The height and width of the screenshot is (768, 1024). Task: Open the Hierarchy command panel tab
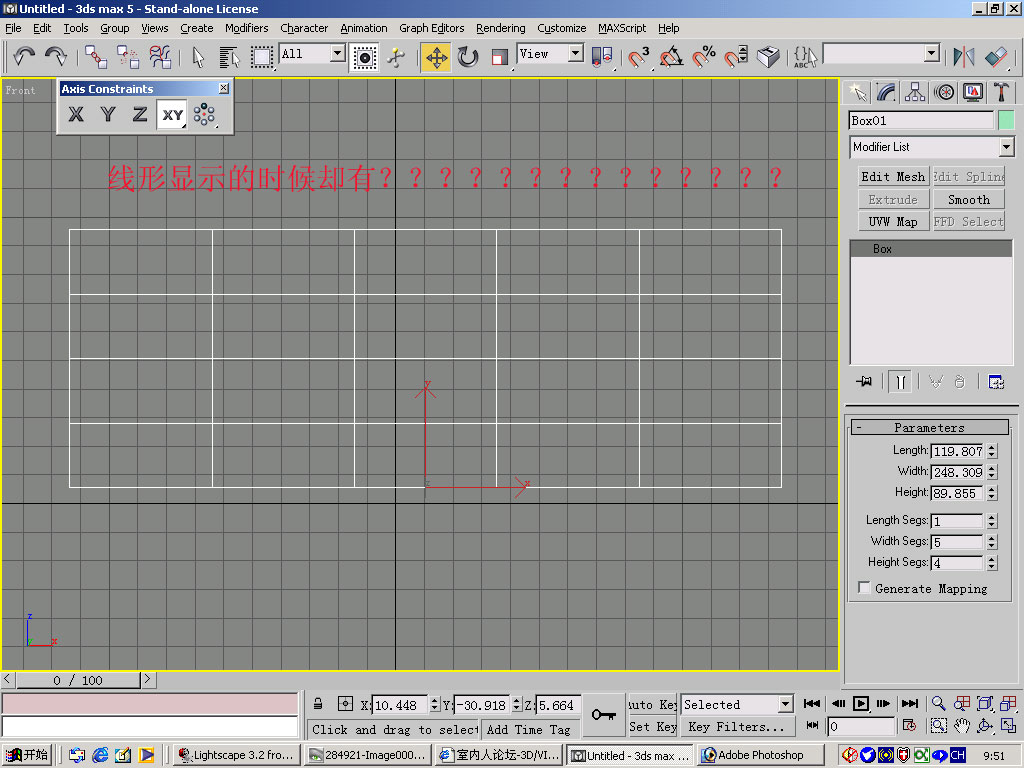click(915, 92)
